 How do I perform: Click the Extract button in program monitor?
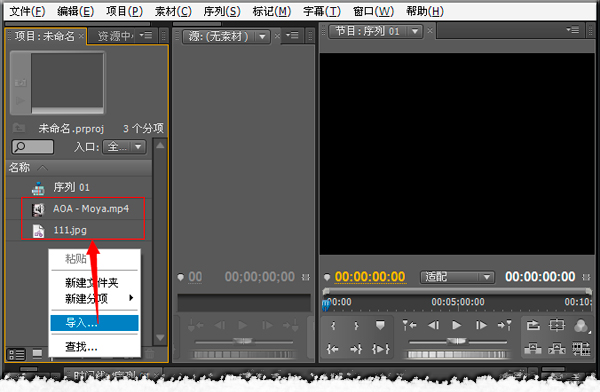[x=557, y=348]
